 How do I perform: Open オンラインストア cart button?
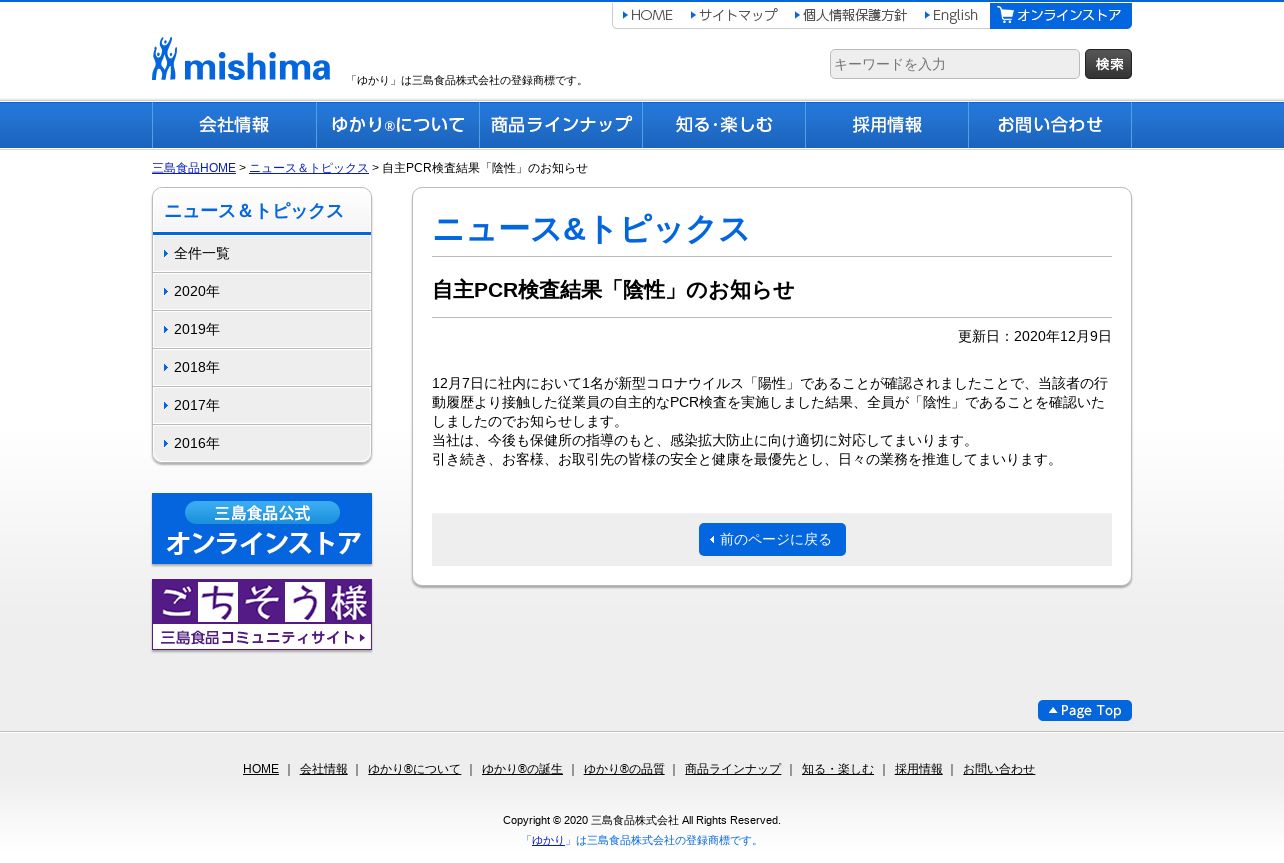[x=1061, y=15]
